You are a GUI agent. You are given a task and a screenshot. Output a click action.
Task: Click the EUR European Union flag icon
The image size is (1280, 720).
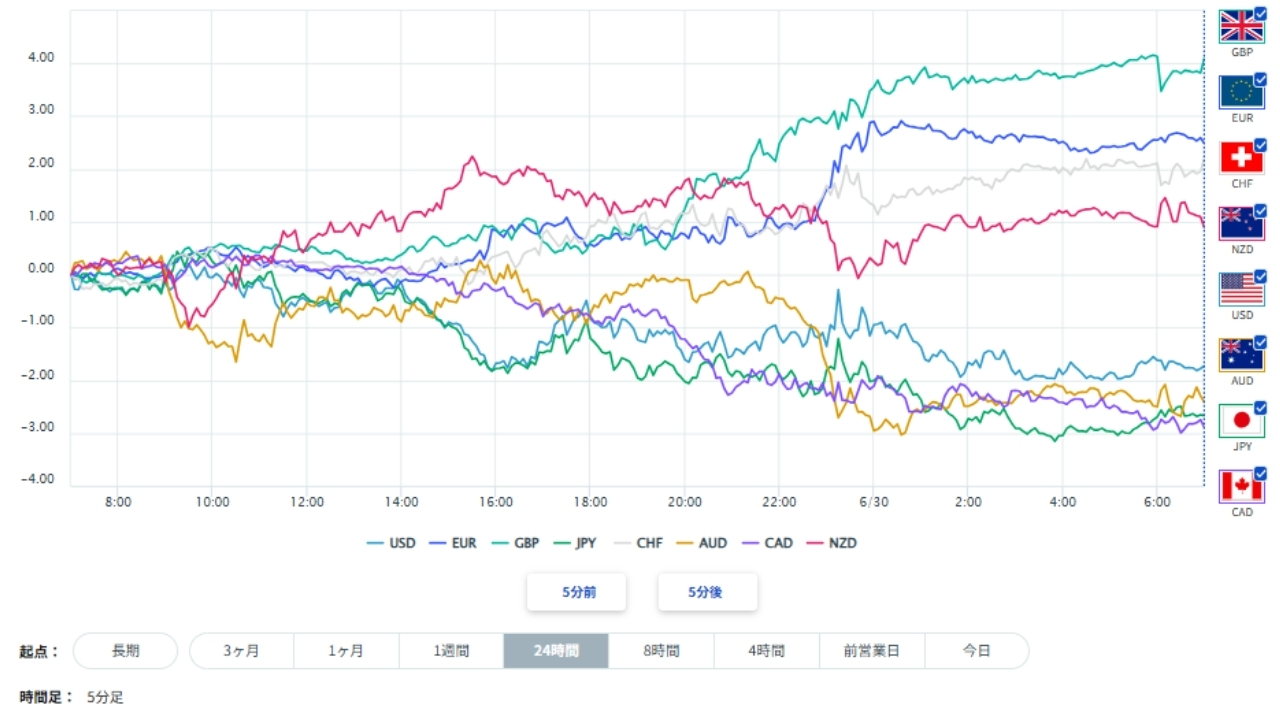[1241, 93]
